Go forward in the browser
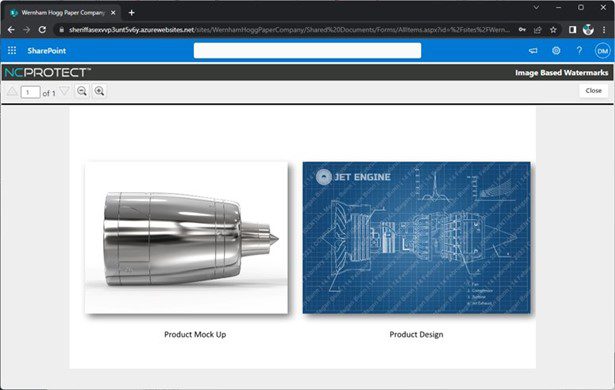615x390 pixels. (26, 30)
